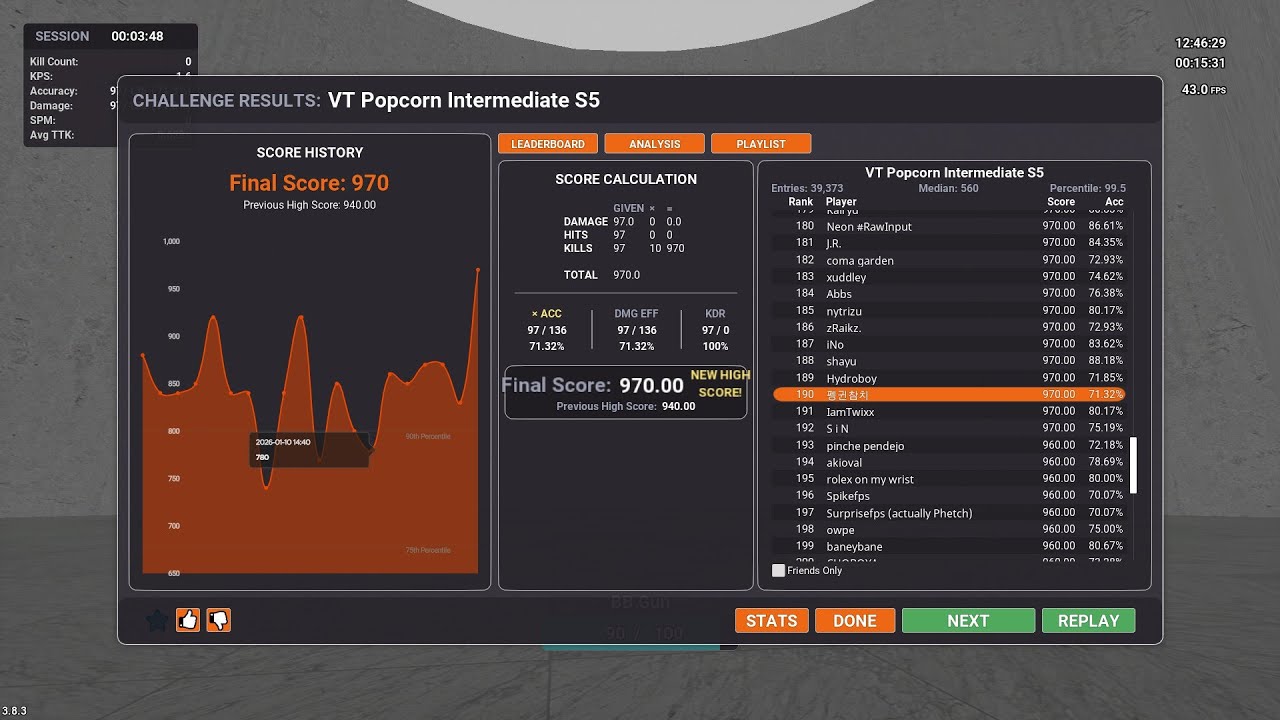1280x720 pixels.
Task: Select player rolex on my wrist
Action: (x=949, y=479)
